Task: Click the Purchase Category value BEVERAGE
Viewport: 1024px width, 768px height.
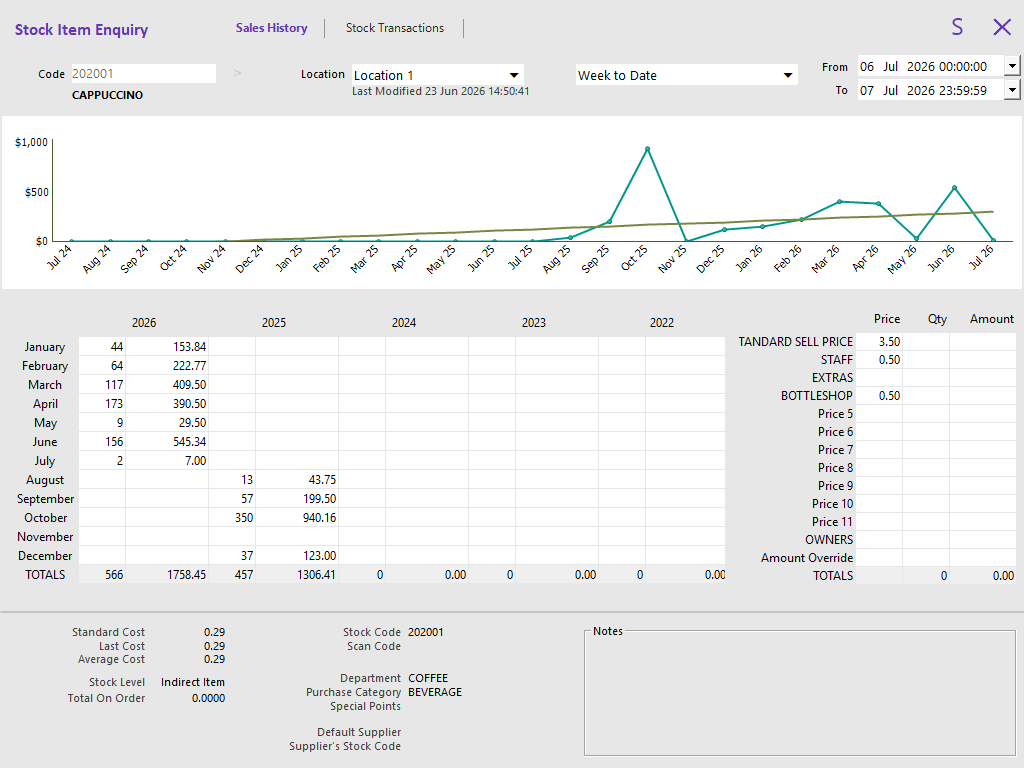Action: click(435, 692)
